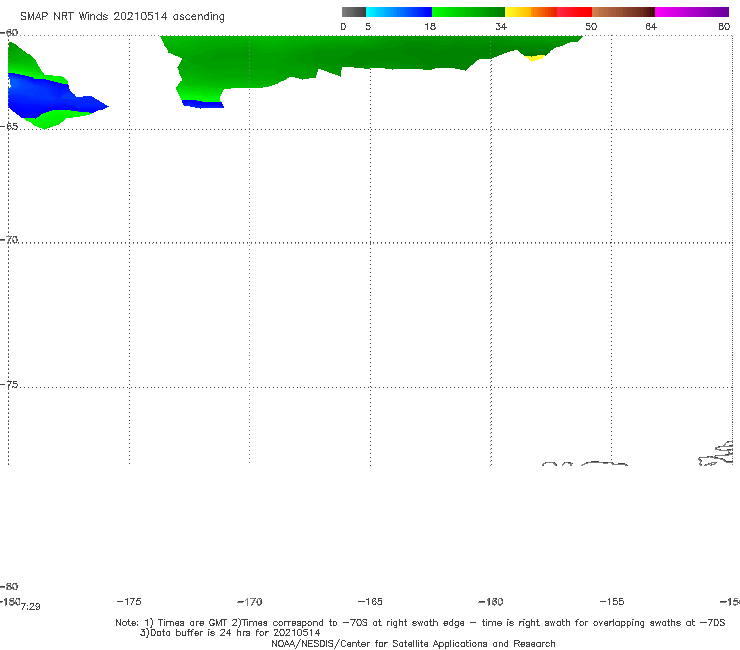This screenshot has width=740, height=650.
Task: Click the '50' label under the color bar
Action: click(591, 26)
